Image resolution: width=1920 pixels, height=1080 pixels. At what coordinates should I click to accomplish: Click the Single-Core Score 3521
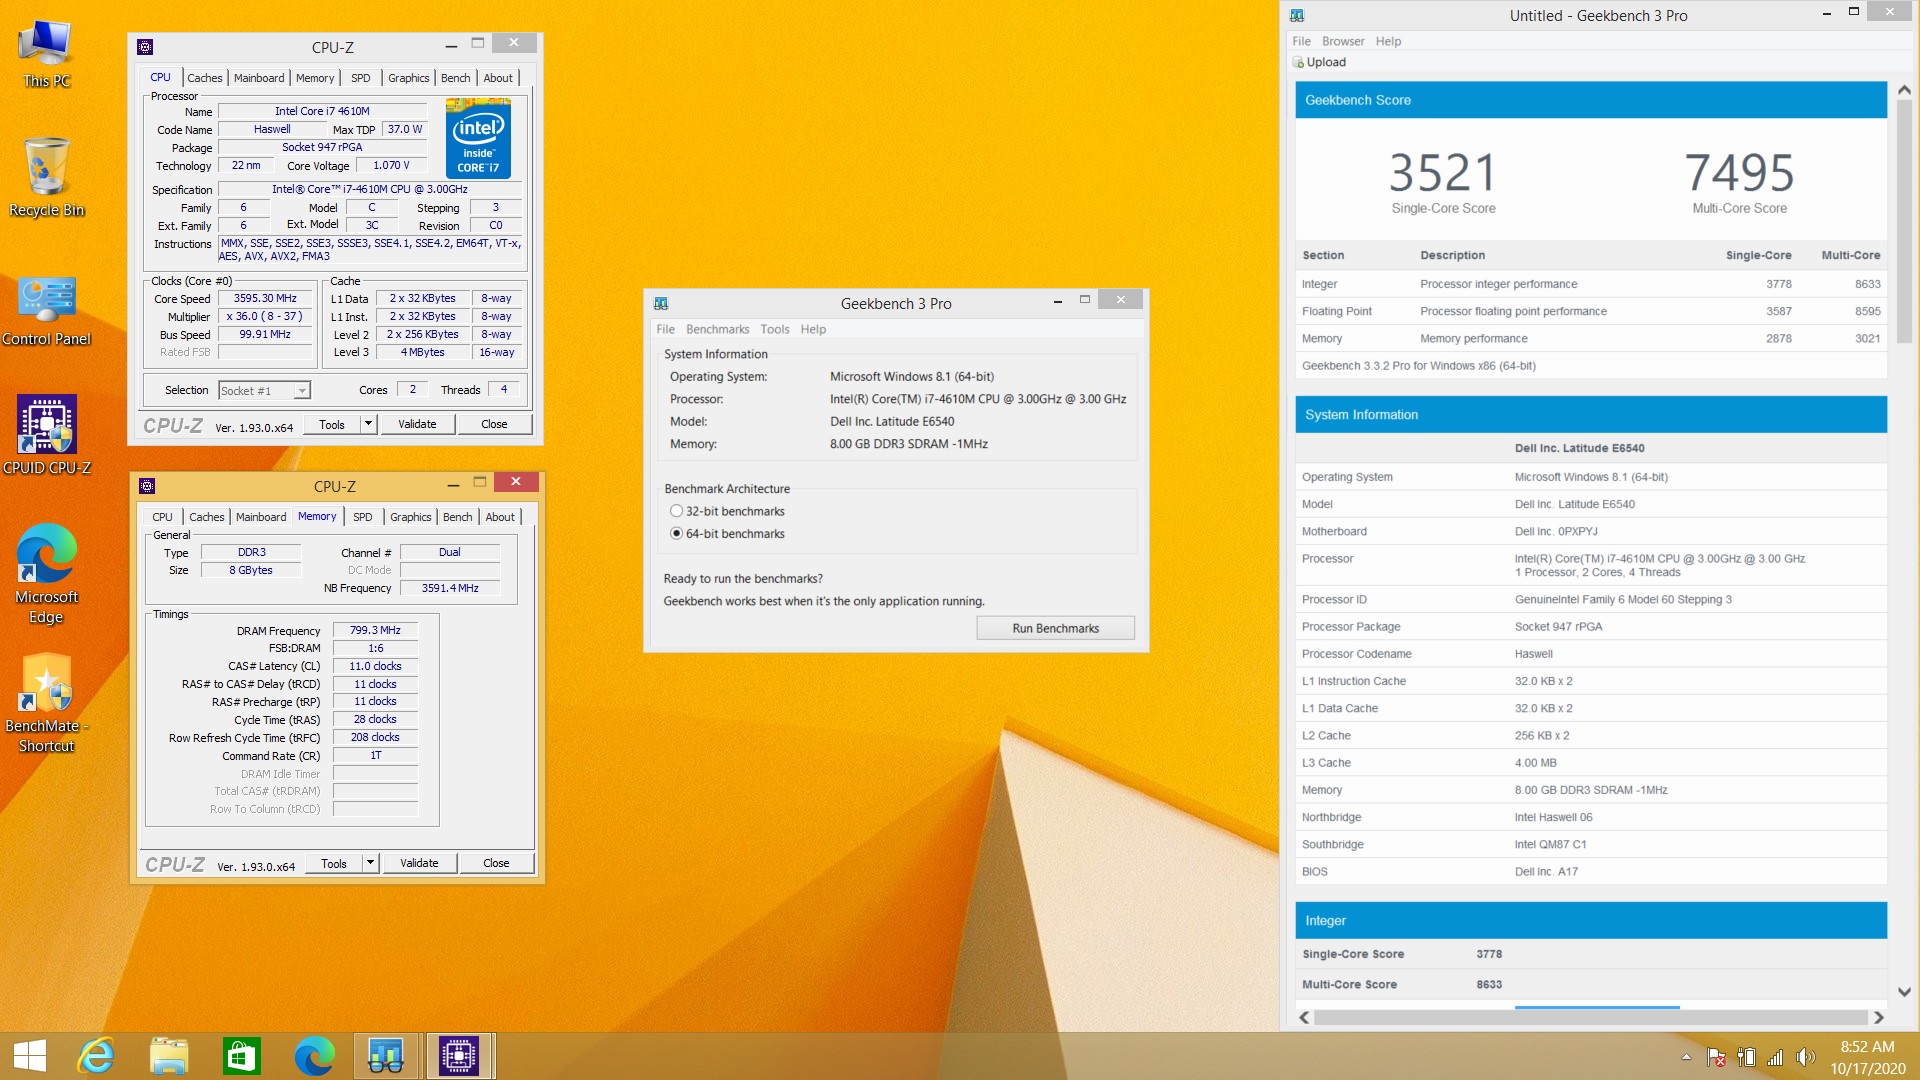pyautogui.click(x=1443, y=172)
